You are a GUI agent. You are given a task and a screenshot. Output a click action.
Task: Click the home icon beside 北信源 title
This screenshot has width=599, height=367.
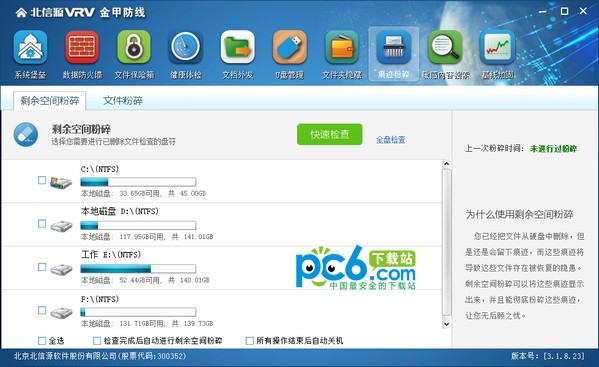click(21, 13)
